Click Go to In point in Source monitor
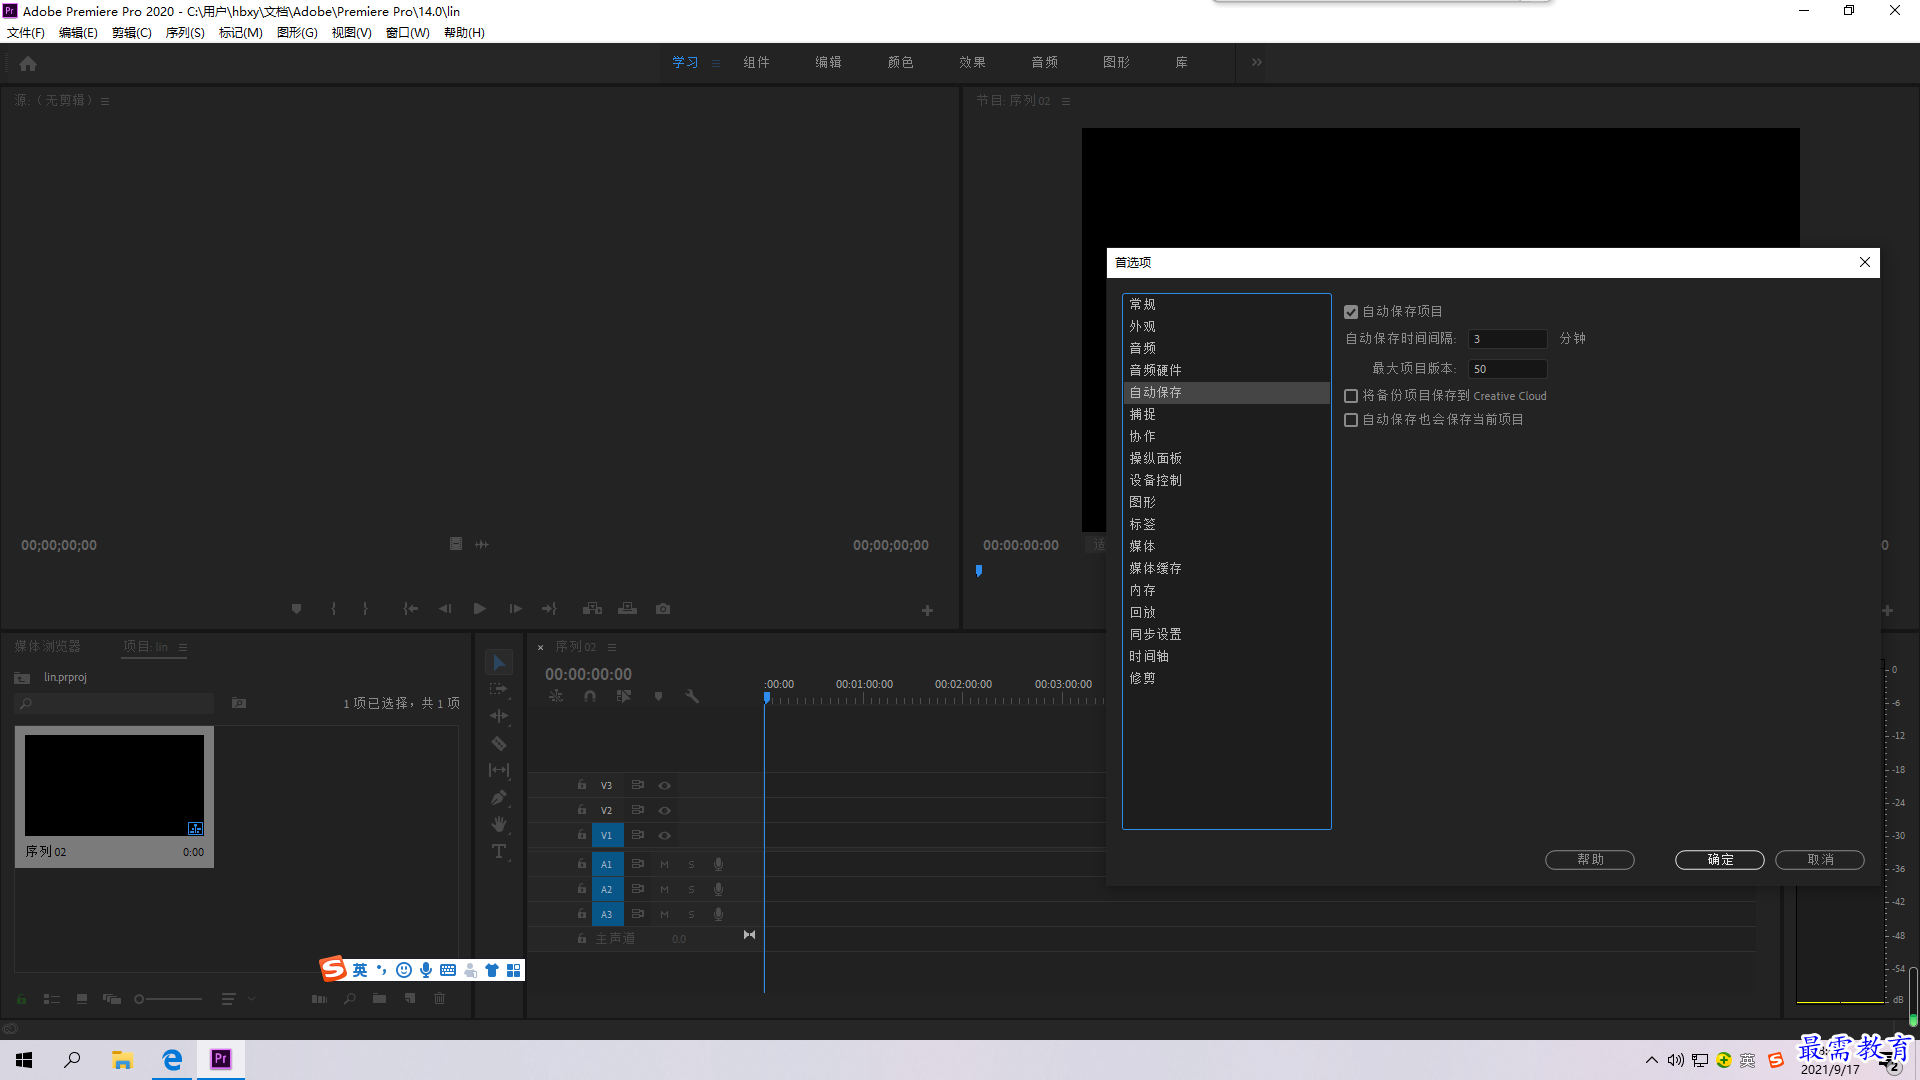Viewport: 1920px width, 1080px height. click(410, 608)
